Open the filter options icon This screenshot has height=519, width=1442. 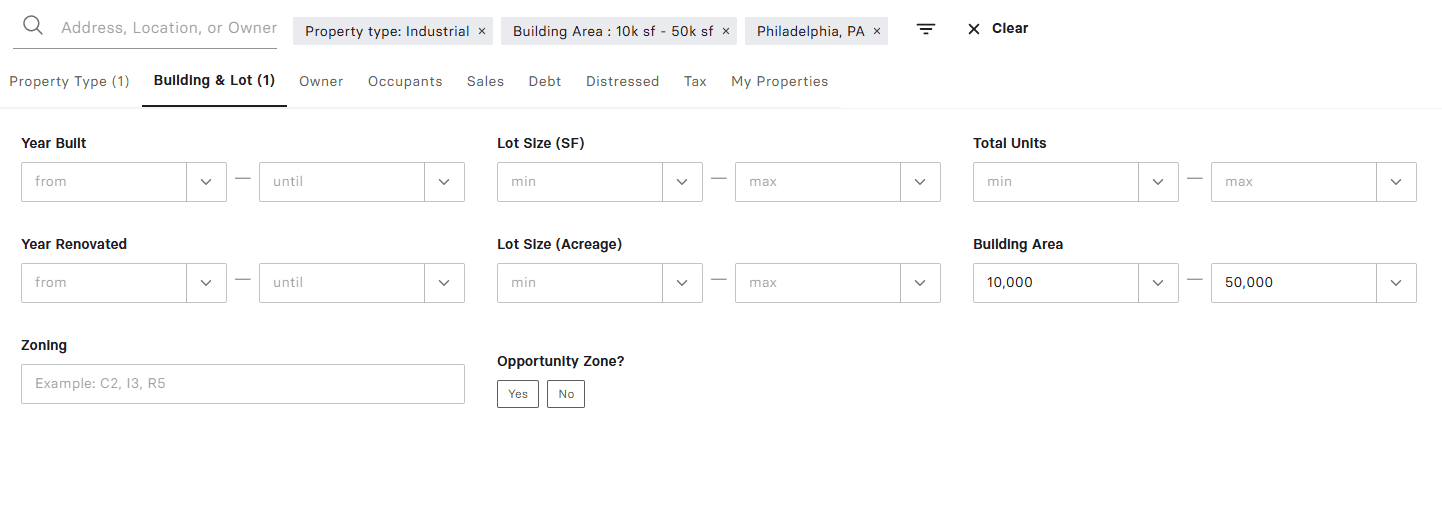point(926,29)
